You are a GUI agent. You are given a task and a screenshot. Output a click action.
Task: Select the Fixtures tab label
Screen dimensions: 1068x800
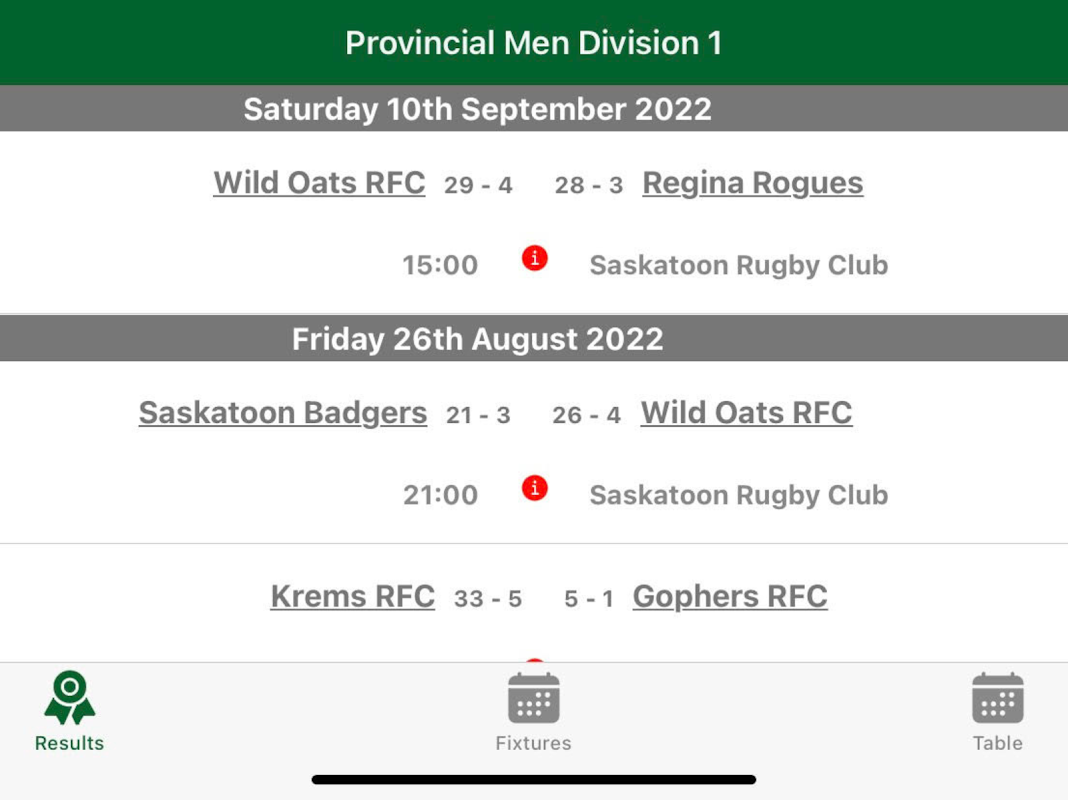[533, 743]
